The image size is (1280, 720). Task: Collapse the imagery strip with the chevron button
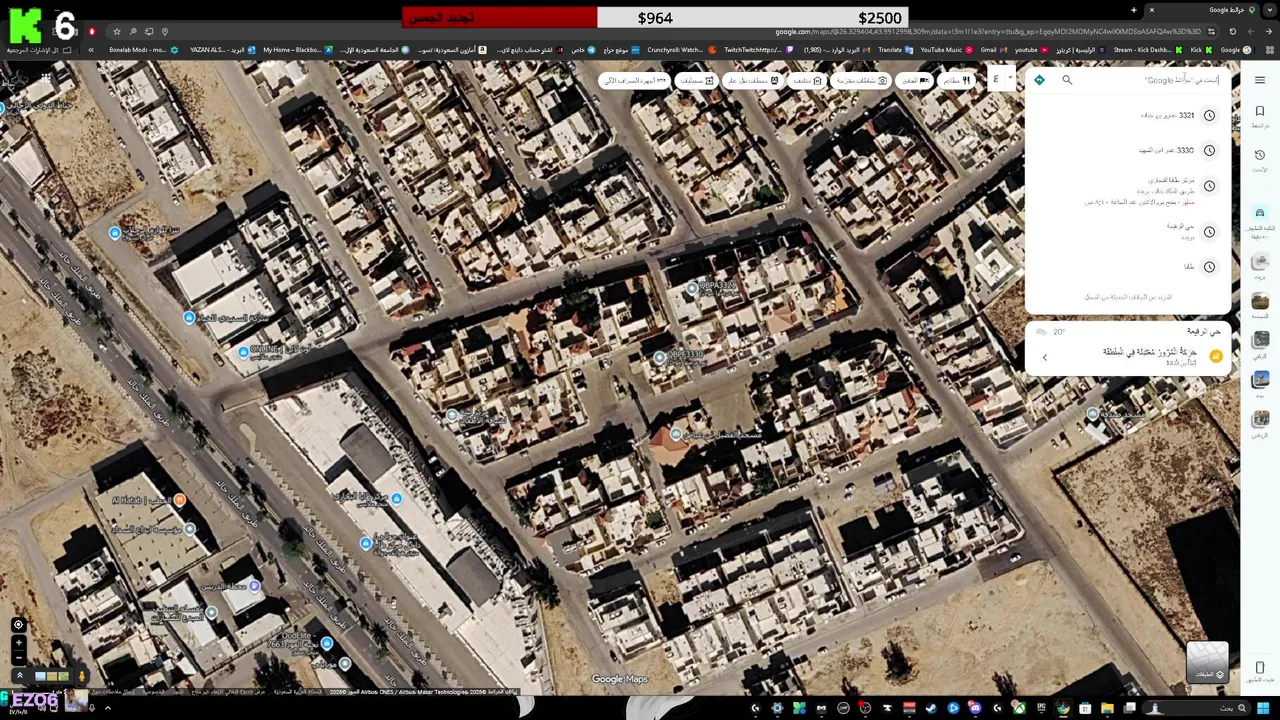(x=18, y=676)
